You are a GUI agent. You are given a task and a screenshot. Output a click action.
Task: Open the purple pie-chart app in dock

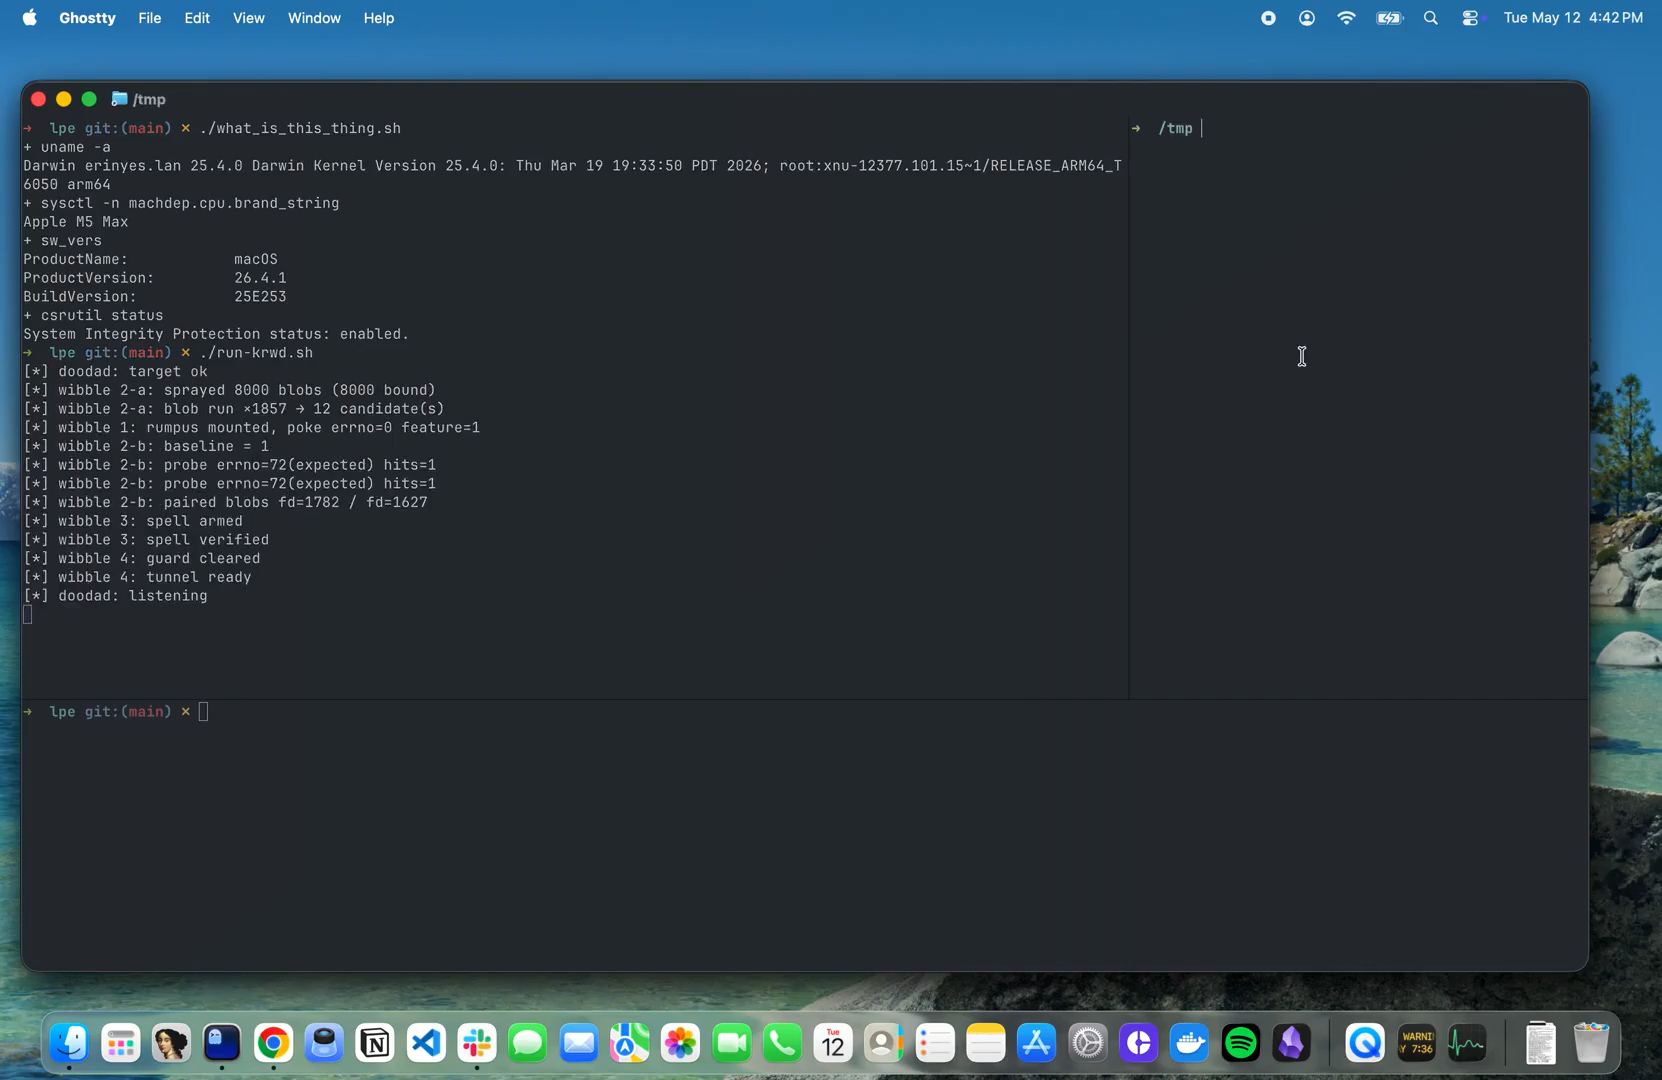(1139, 1043)
